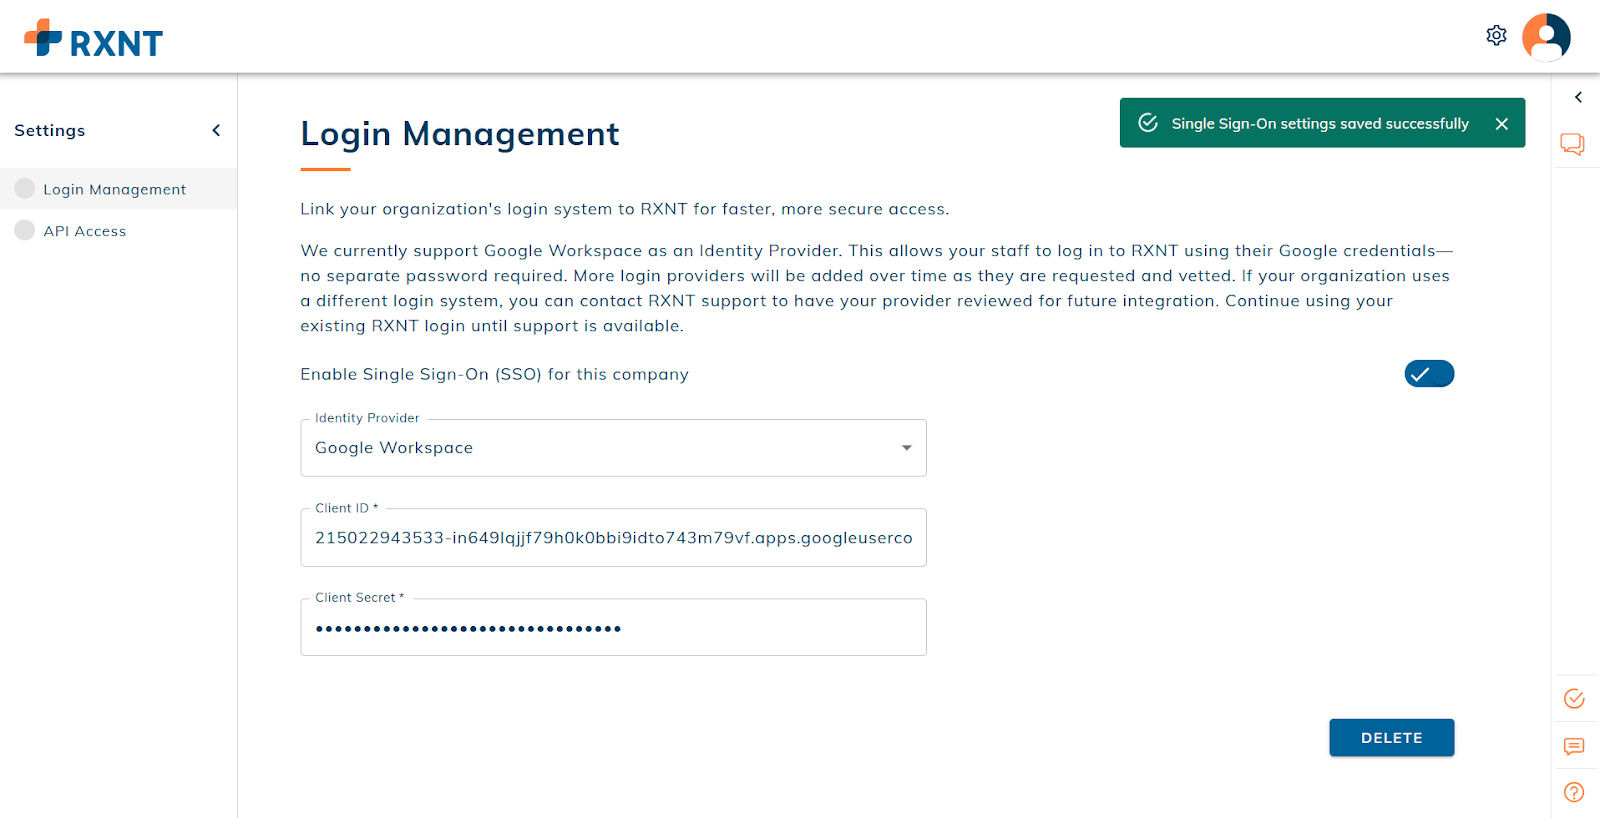Click the circled checkmark icon in right sidebar
This screenshot has width=1600, height=818.
(x=1574, y=698)
